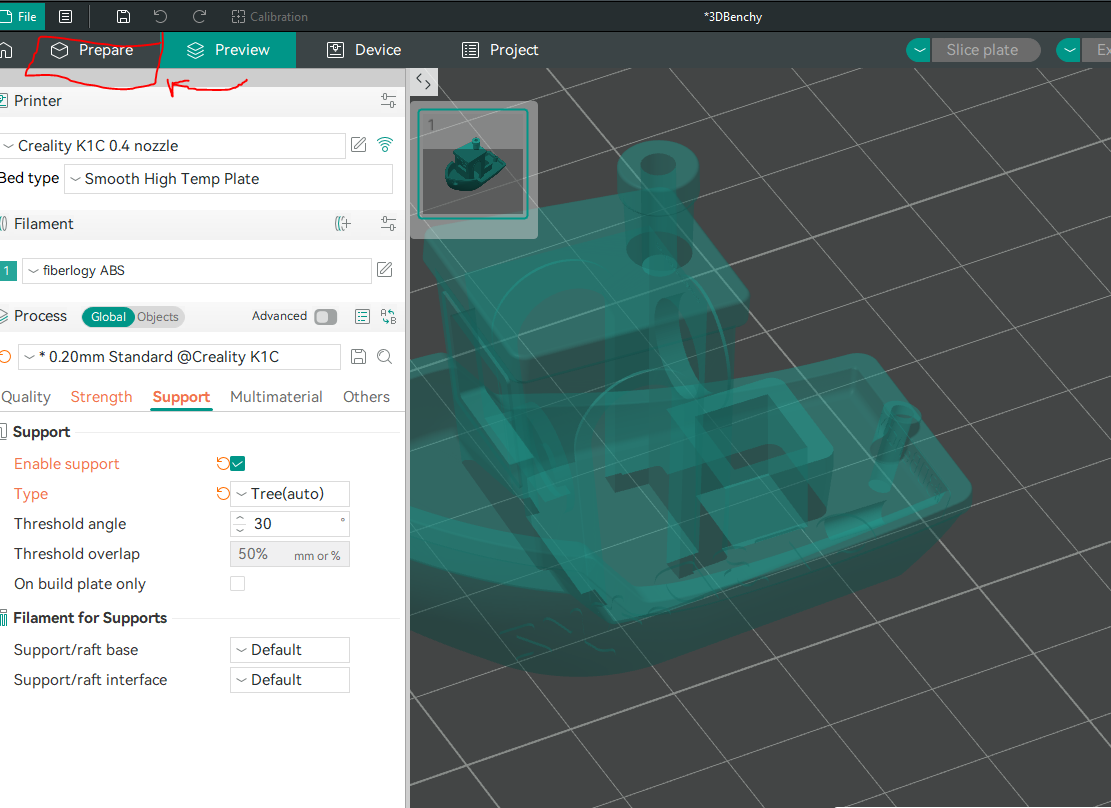Click the Filament for Supports heading
The height and width of the screenshot is (808, 1111).
pyautogui.click(x=90, y=618)
